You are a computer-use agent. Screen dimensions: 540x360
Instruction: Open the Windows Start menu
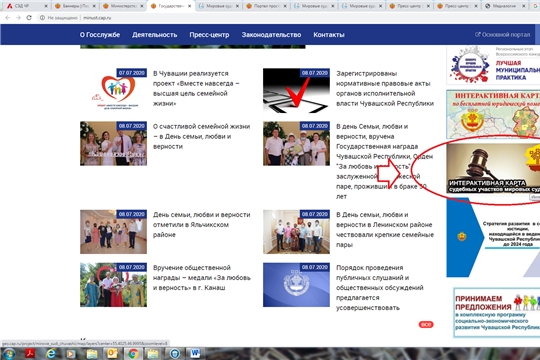click(x=8, y=354)
